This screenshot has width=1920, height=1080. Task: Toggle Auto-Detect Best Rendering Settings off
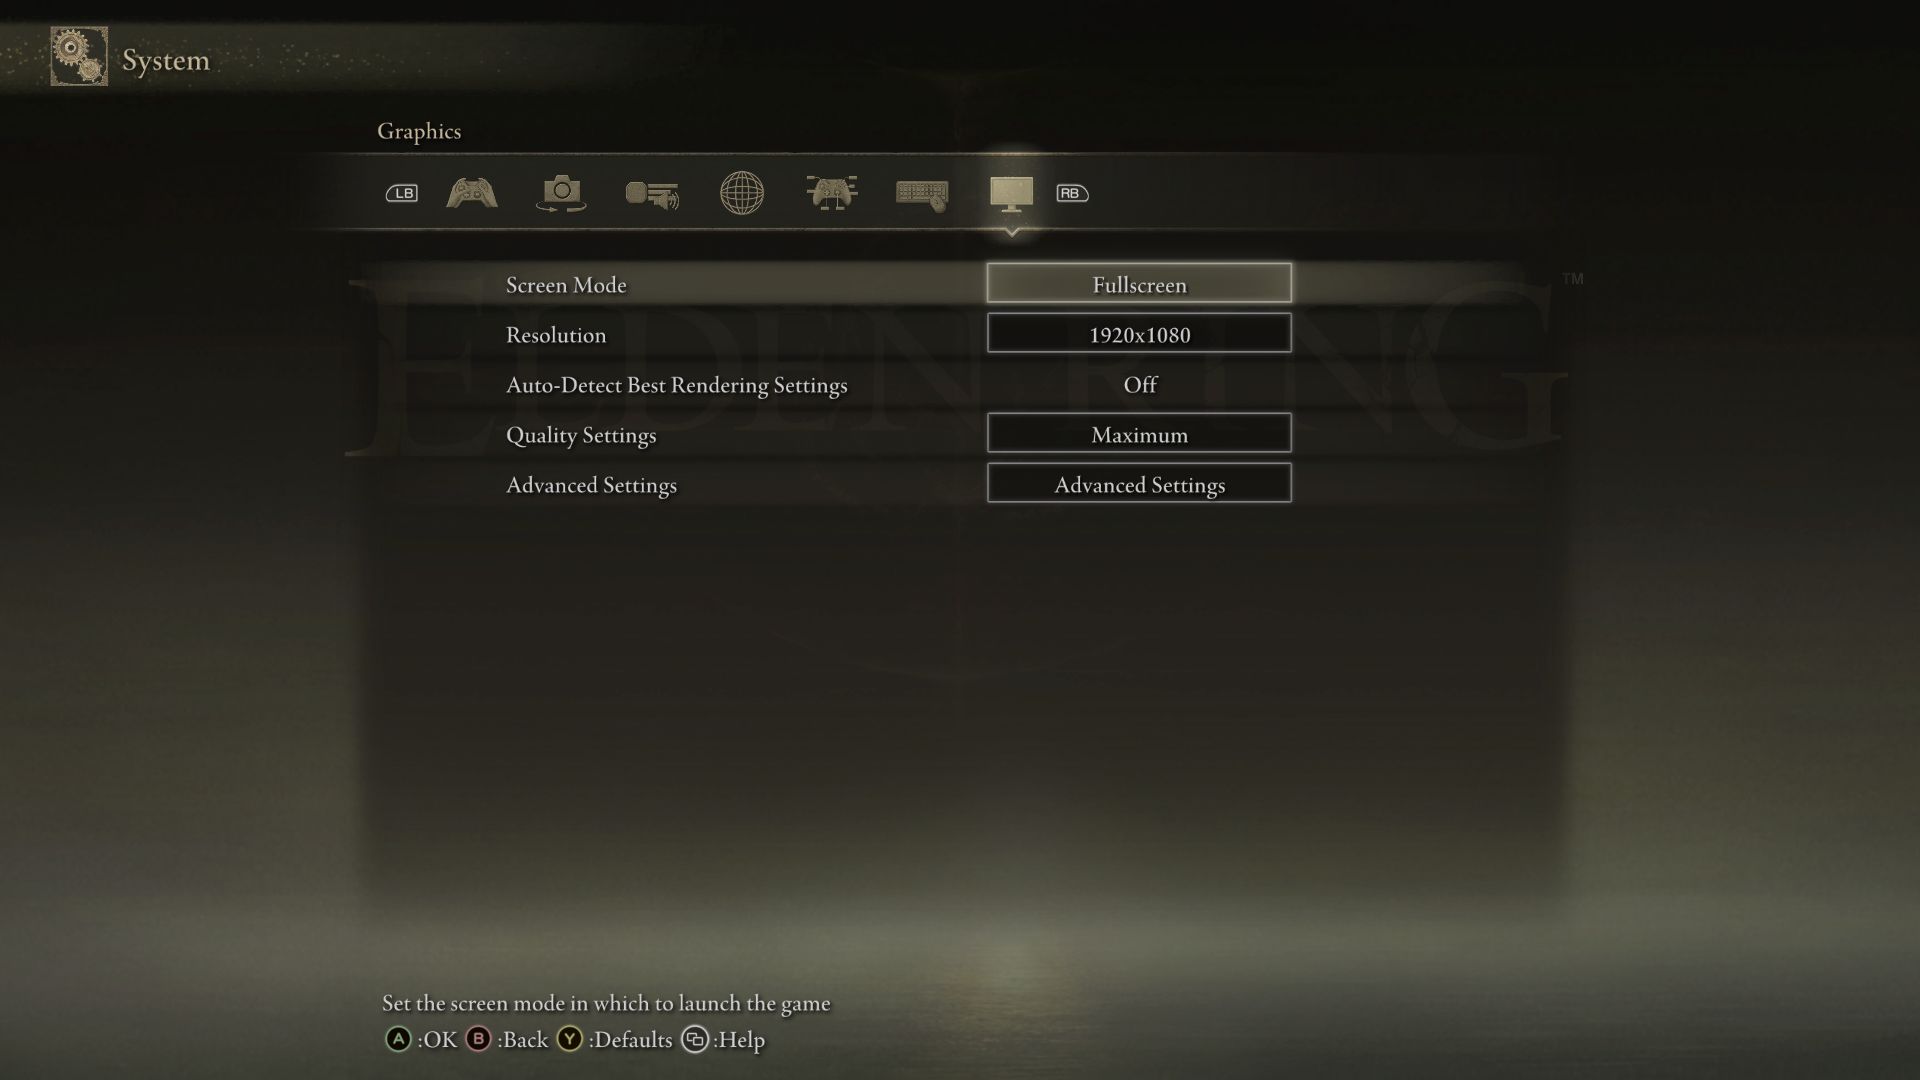coord(1138,384)
